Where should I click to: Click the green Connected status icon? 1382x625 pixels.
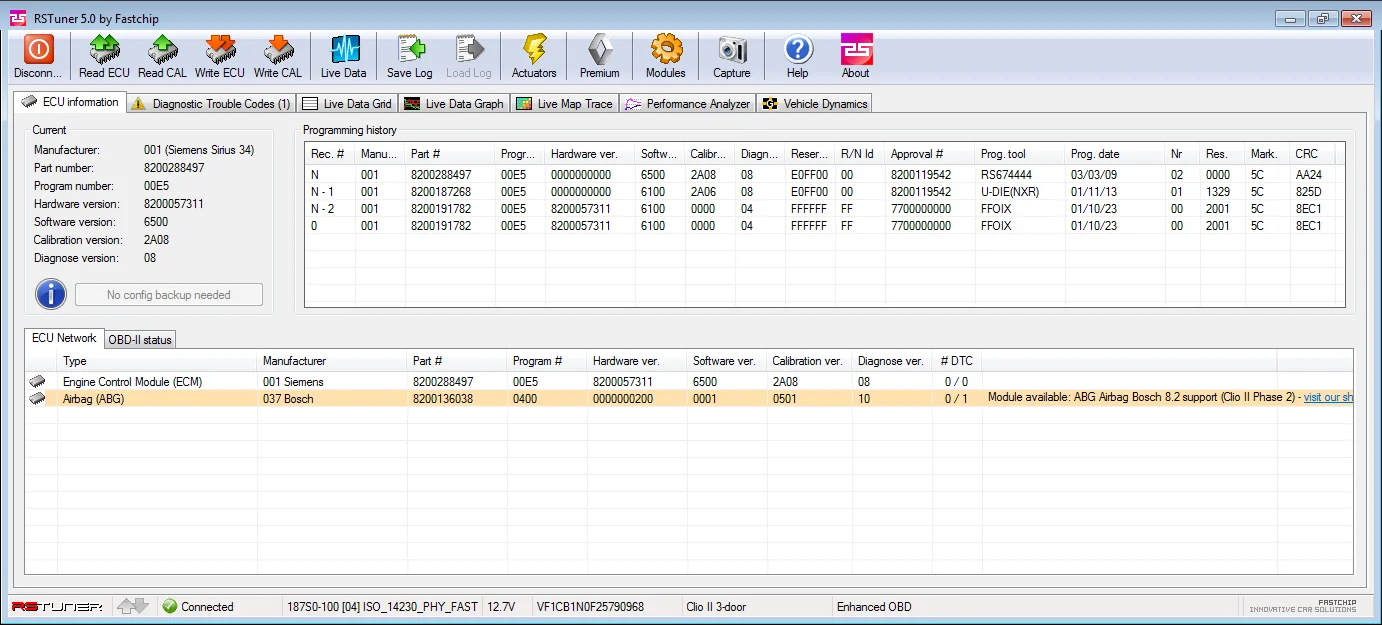pos(169,606)
